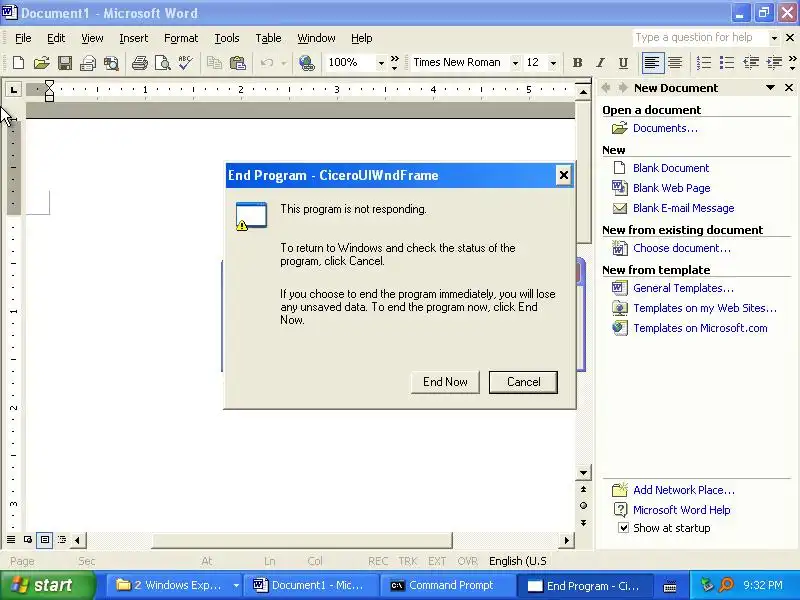This screenshot has height=600, width=800.
Task: Open the Zoom 100% dropdown
Action: pos(381,63)
